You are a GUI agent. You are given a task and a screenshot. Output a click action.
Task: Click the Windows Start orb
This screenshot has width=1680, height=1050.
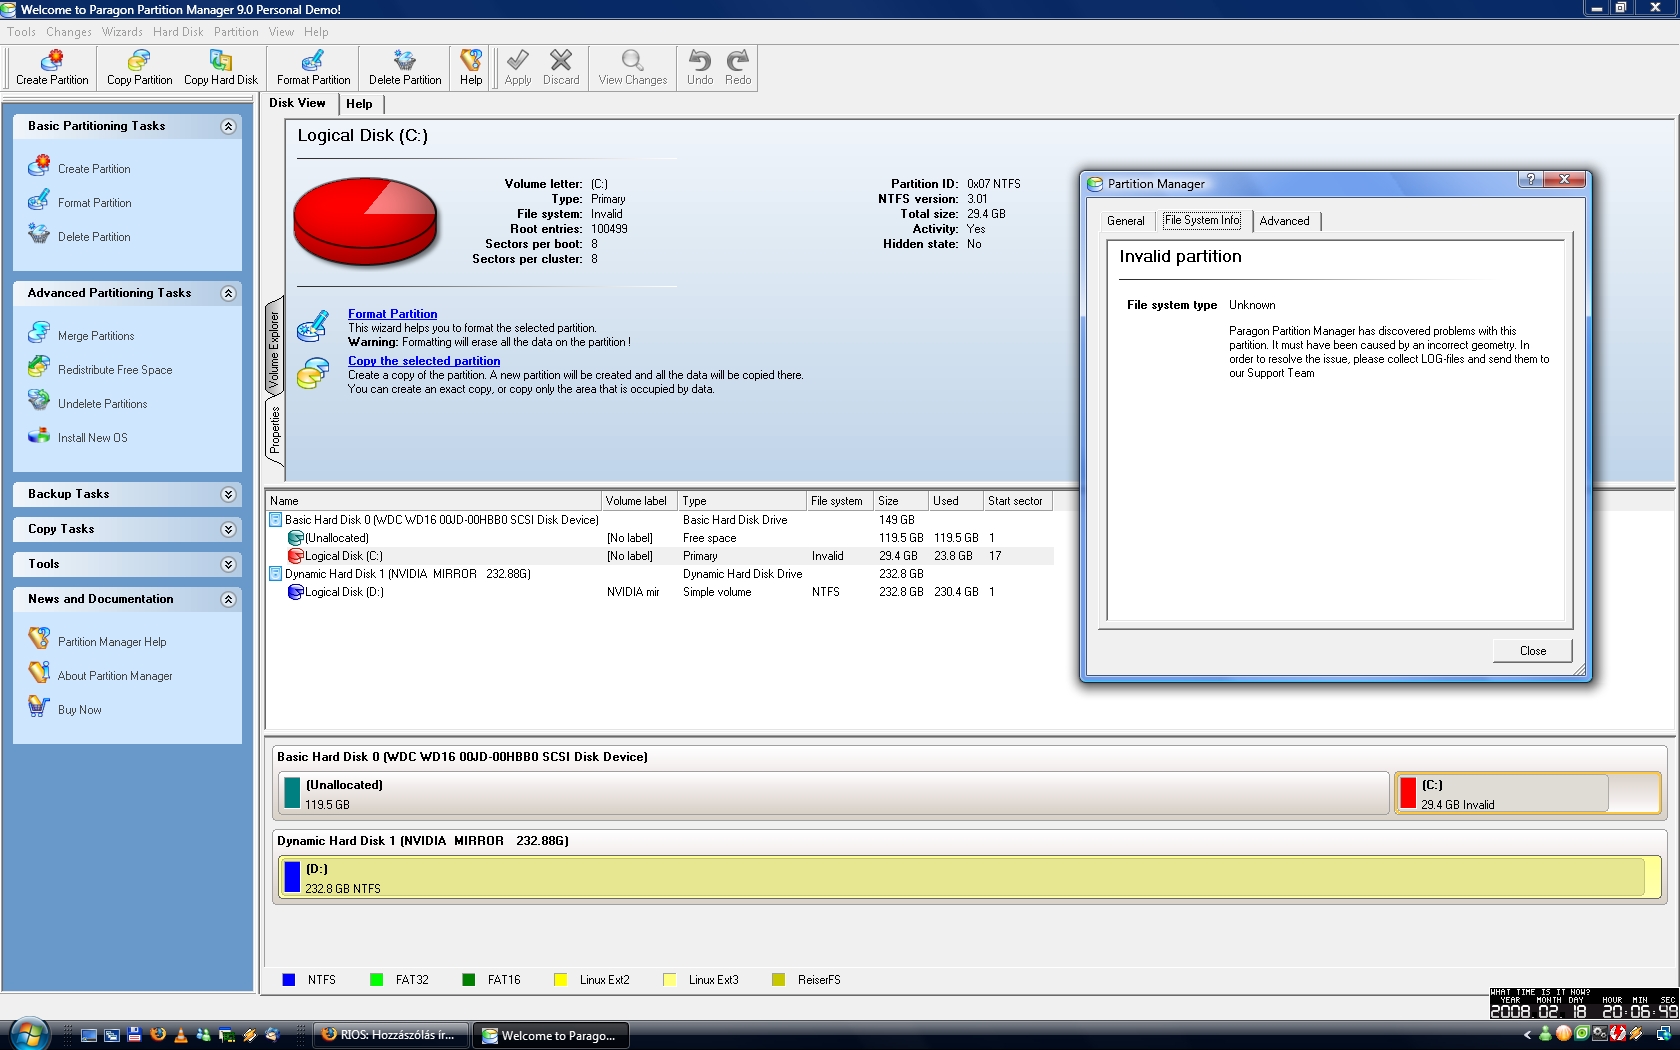click(28, 1033)
